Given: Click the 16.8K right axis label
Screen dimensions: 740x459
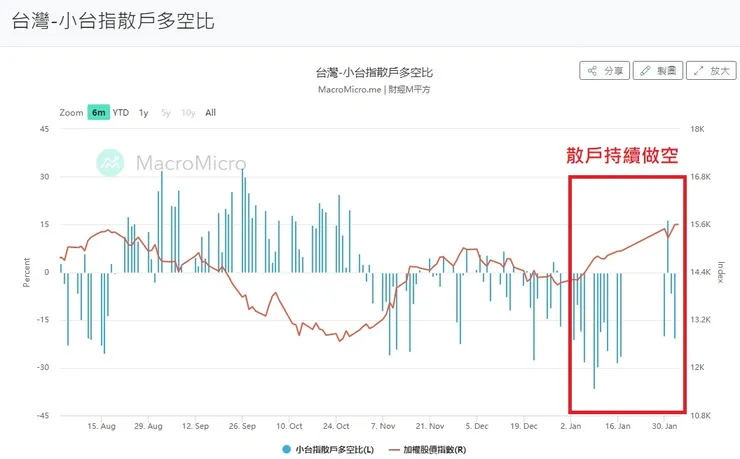Looking at the screenshot, I should tap(700, 177).
